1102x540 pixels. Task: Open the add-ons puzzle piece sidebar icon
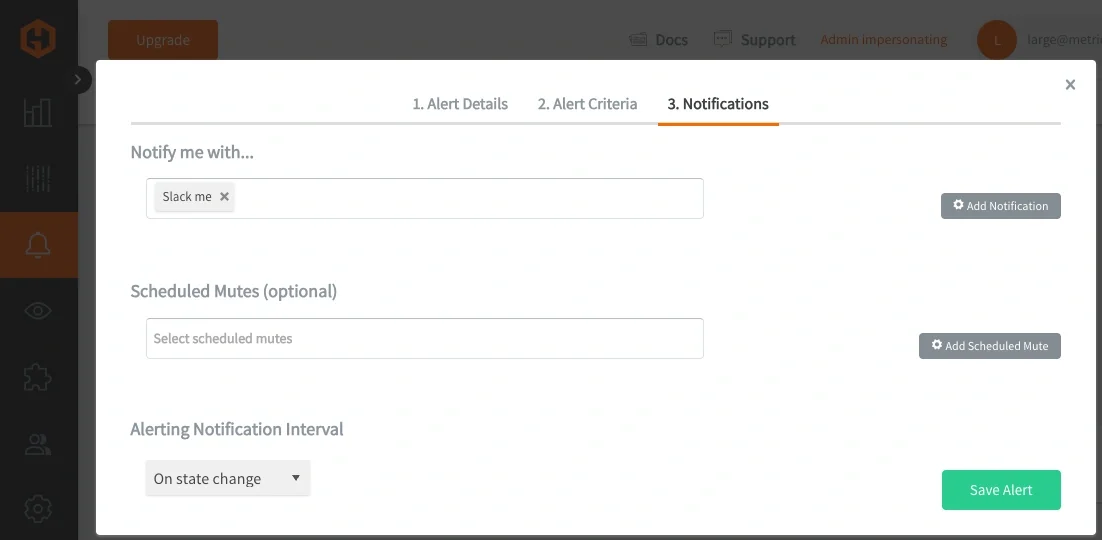(38, 378)
